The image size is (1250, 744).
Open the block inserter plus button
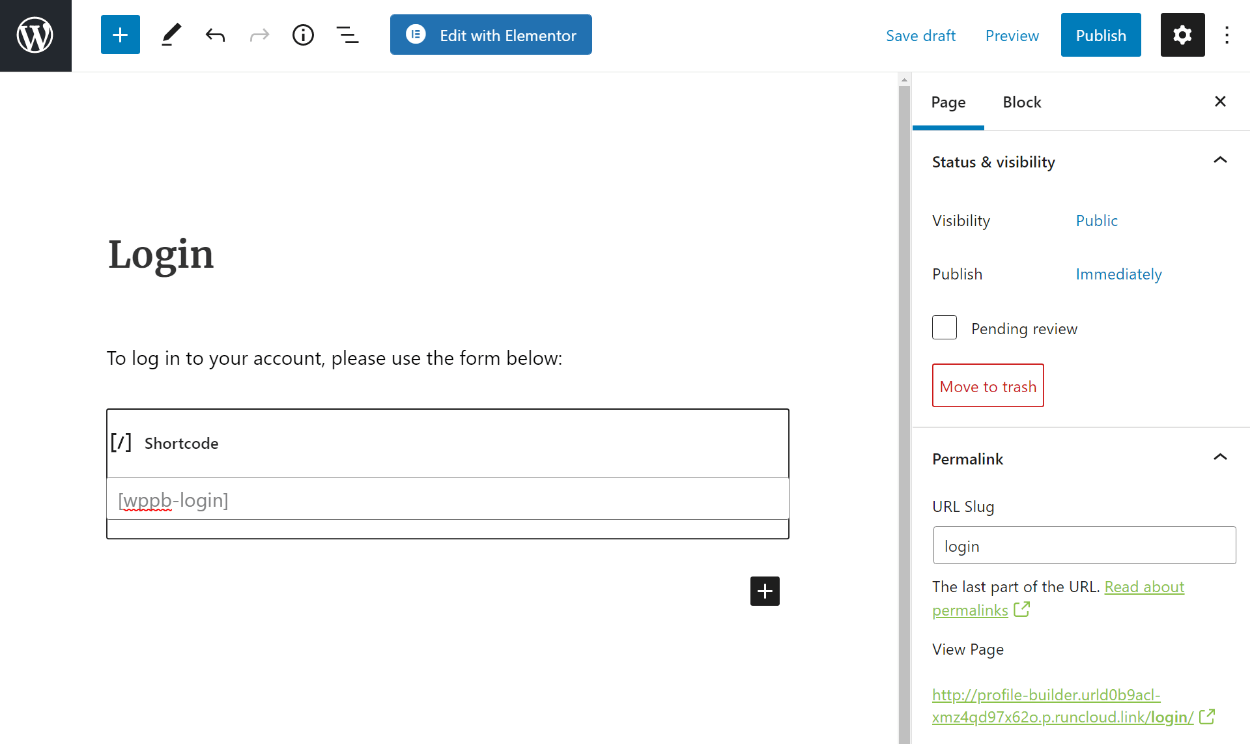pos(120,35)
